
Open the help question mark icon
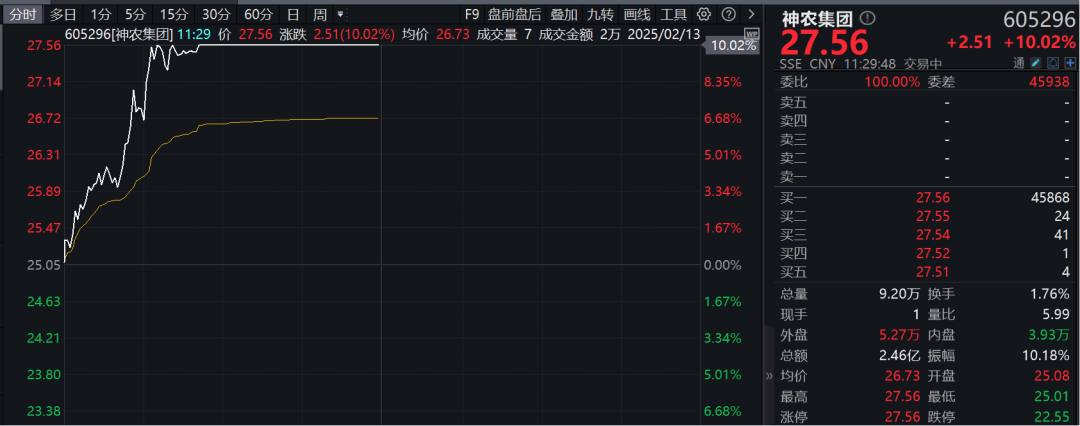pos(729,14)
